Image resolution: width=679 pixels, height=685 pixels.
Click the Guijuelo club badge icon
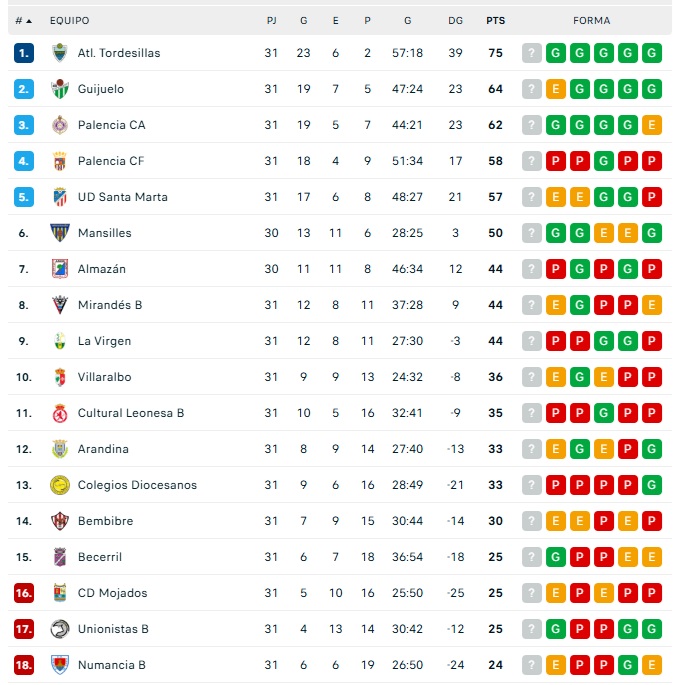pyautogui.click(x=60, y=89)
